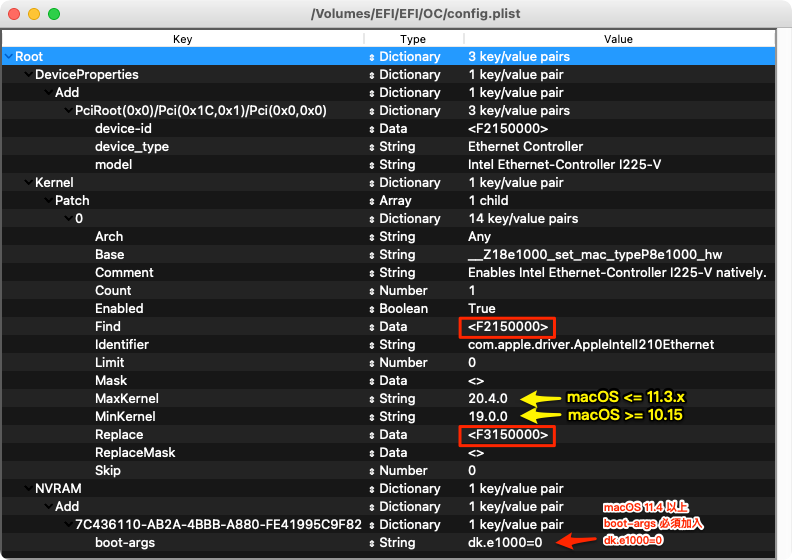The image size is (792, 560).
Task: Collapse the PciRoot(0x0)/Pci(0x1C,0x1) disclosure triangle
Action: (x=68, y=111)
